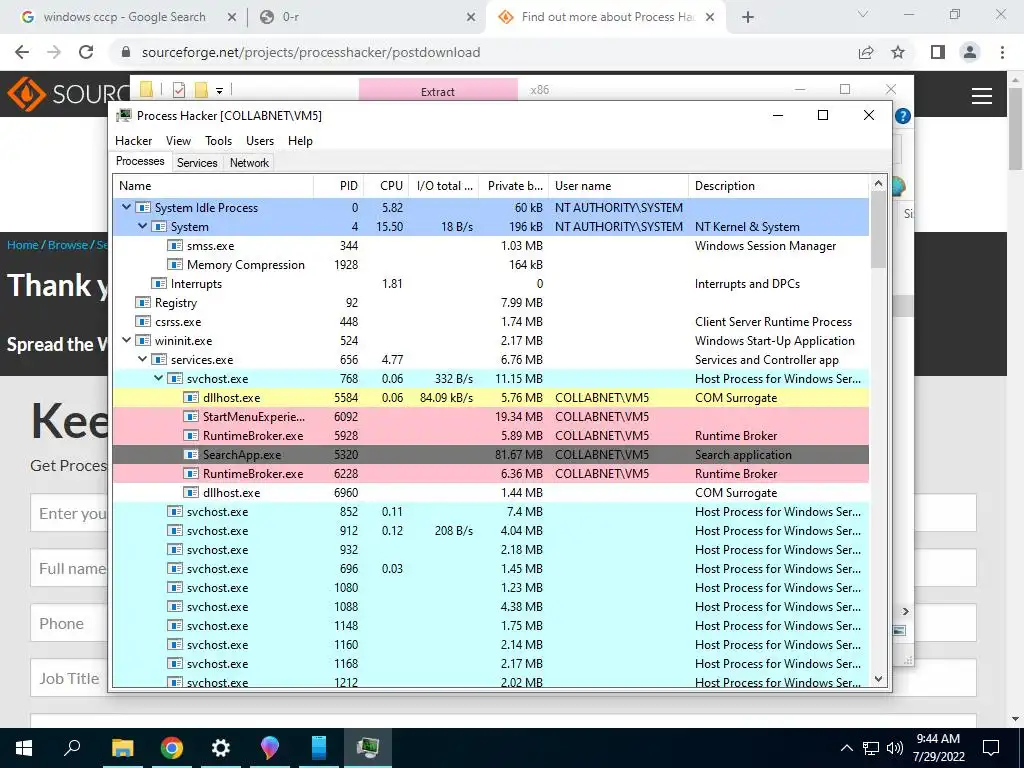
Task: Select RuntimeBroker.exe PID 6228 row
Action: pos(490,473)
